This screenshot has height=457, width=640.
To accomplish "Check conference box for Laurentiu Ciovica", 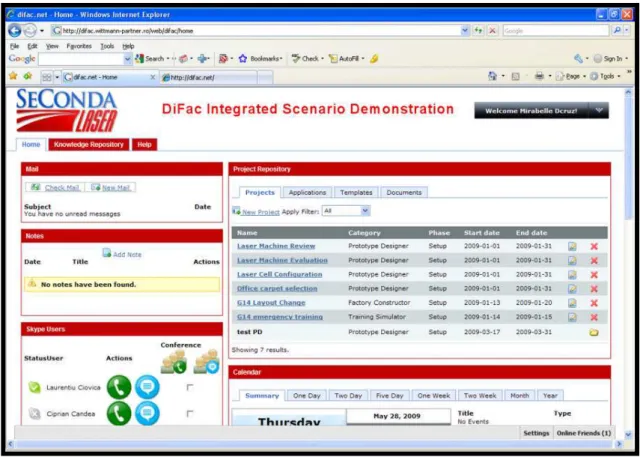I will click(190, 387).
